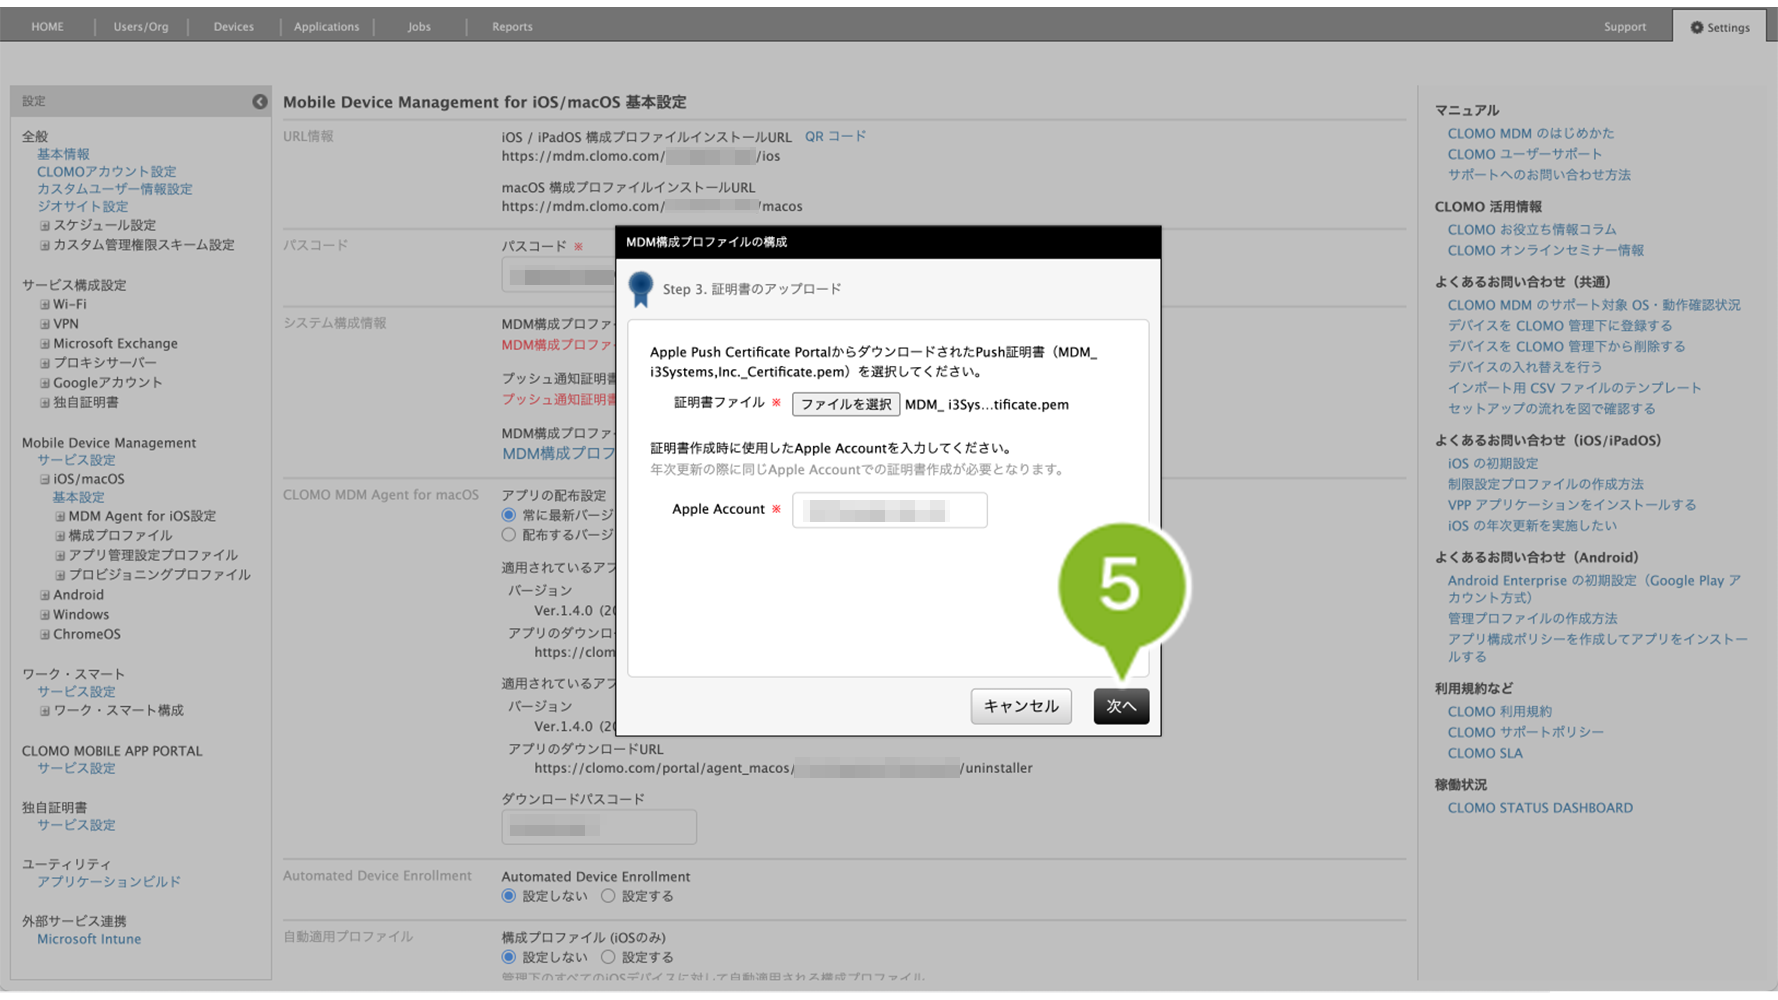Open CLOMO ユーザーサポート link

click(x=1524, y=154)
